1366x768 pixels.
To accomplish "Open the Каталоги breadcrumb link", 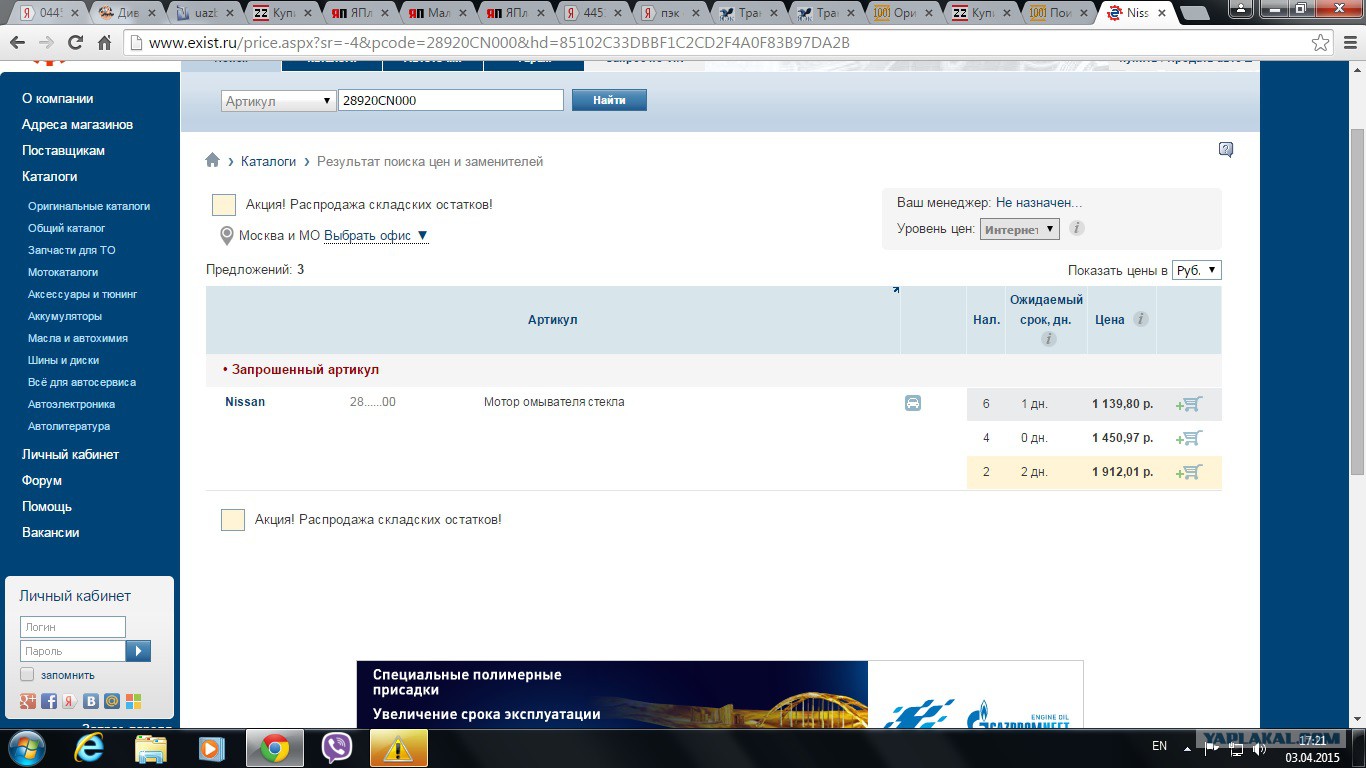I will coord(269,161).
